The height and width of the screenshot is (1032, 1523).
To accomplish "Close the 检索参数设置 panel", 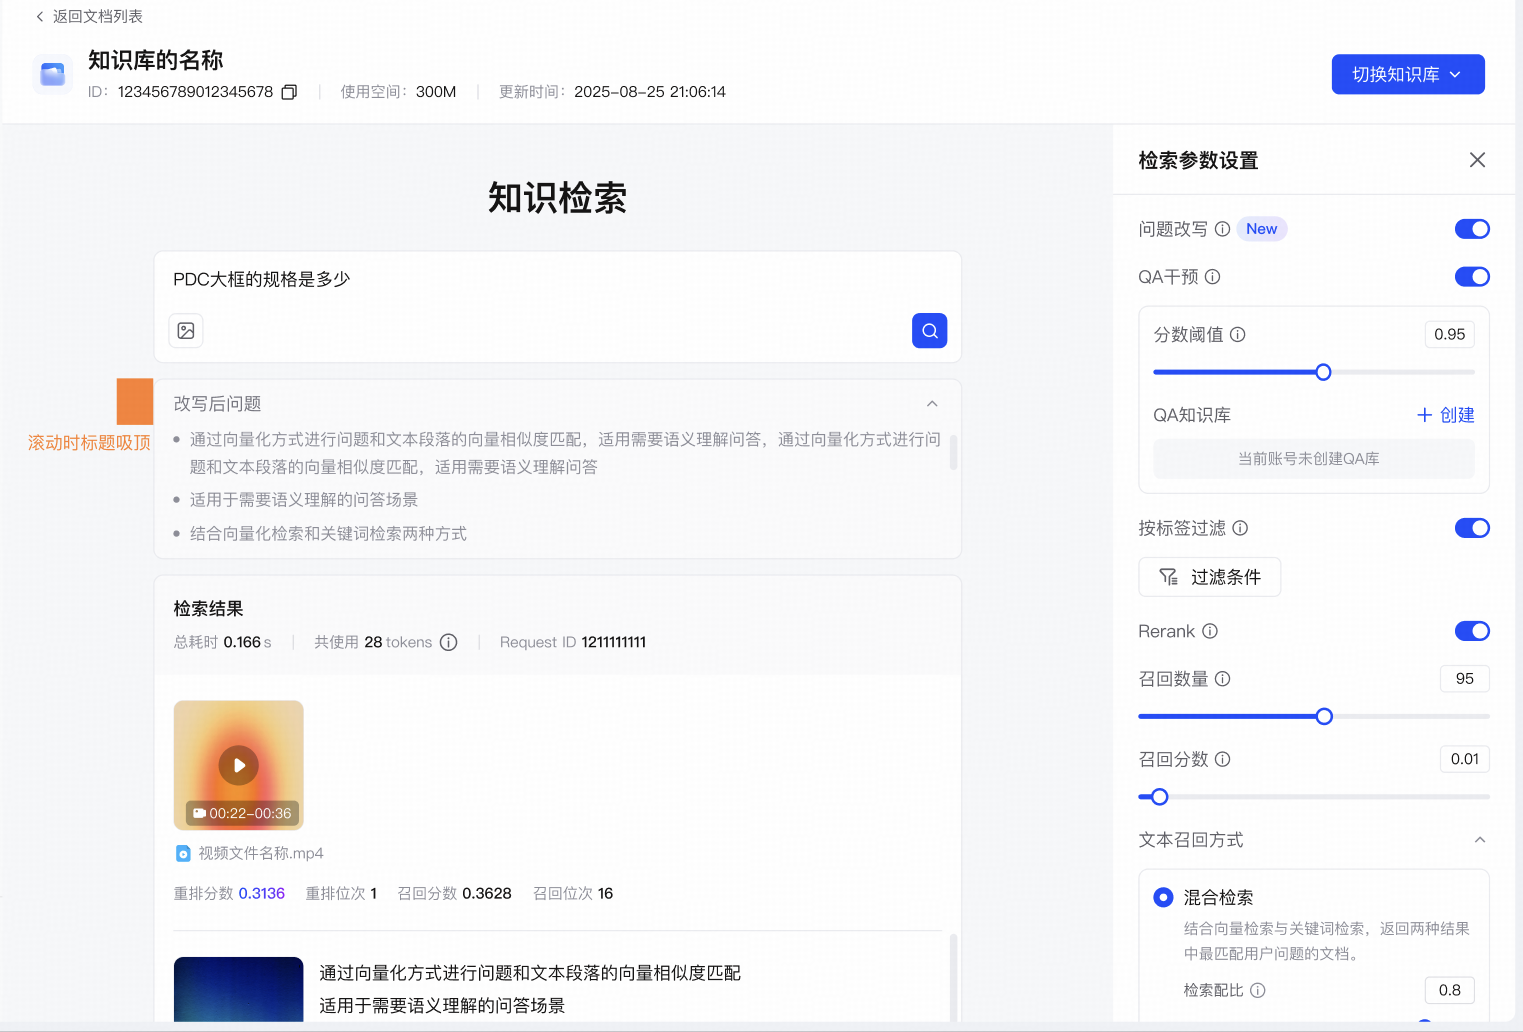I will (x=1477, y=160).
